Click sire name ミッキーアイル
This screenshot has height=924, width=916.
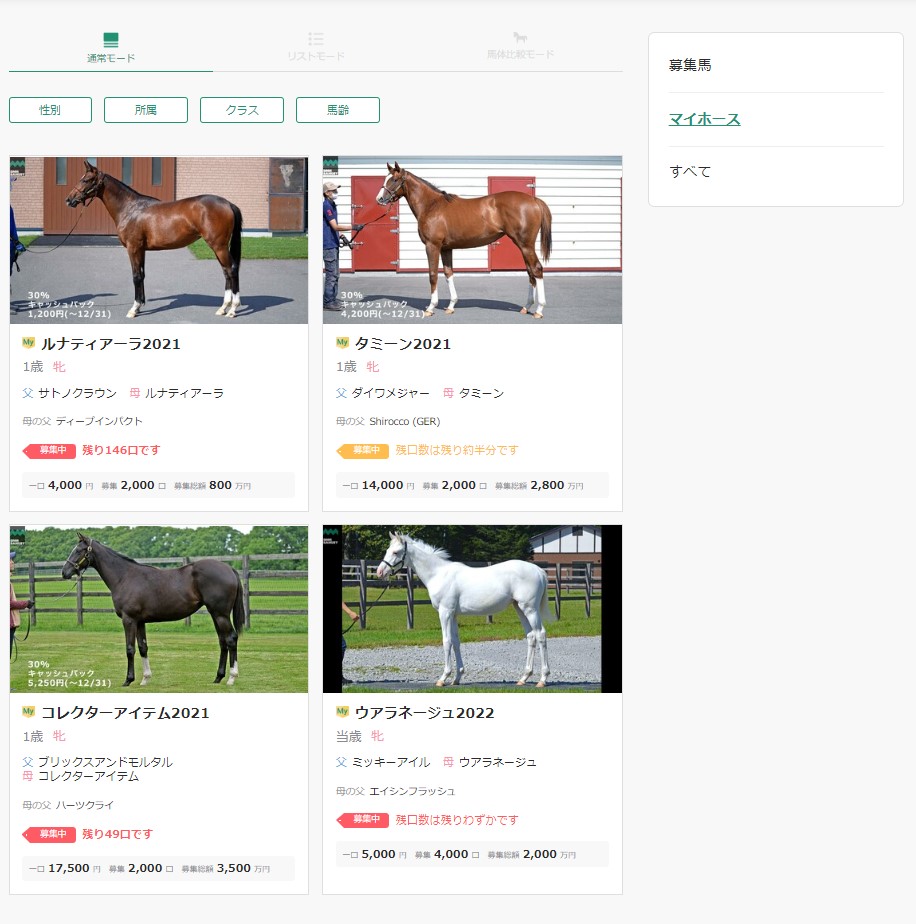[x=390, y=762]
